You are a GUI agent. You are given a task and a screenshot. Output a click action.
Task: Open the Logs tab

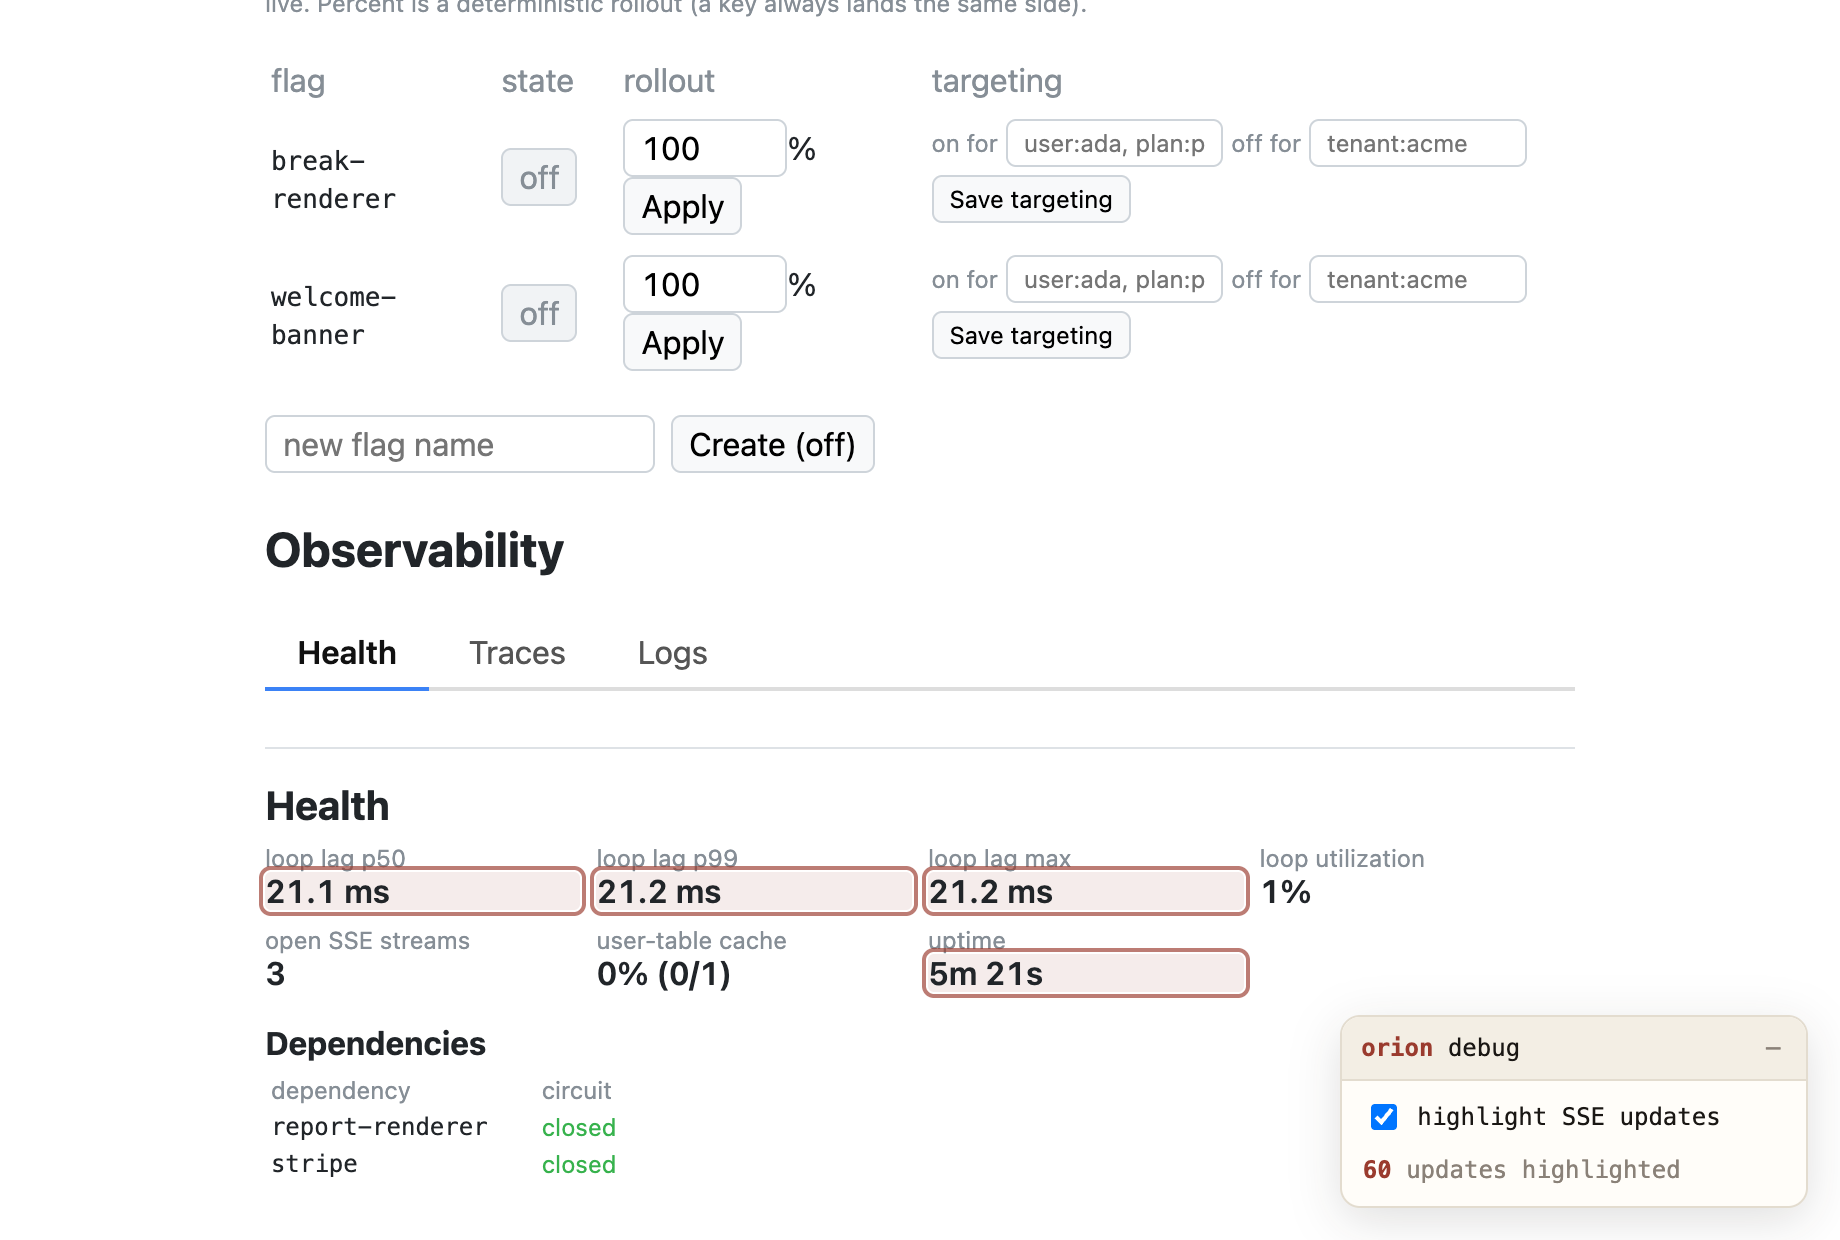point(672,653)
